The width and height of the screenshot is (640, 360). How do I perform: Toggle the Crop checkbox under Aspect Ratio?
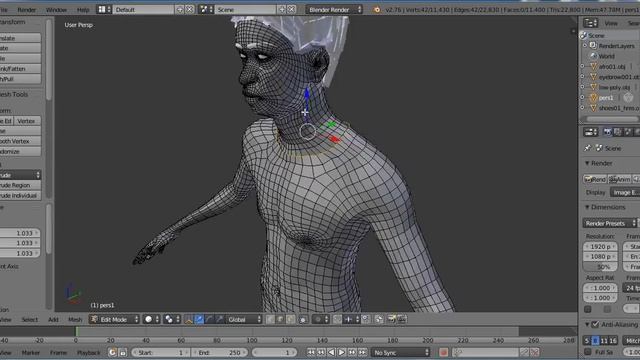[607, 309]
